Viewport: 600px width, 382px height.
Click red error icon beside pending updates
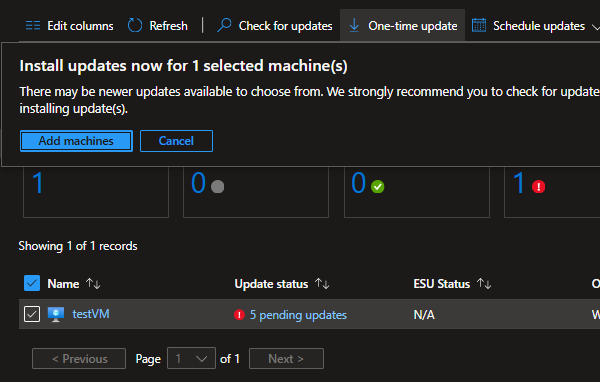pos(239,315)
